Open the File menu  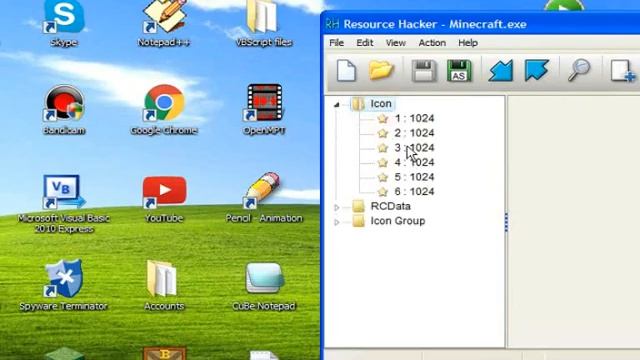[x=336, y=43]
